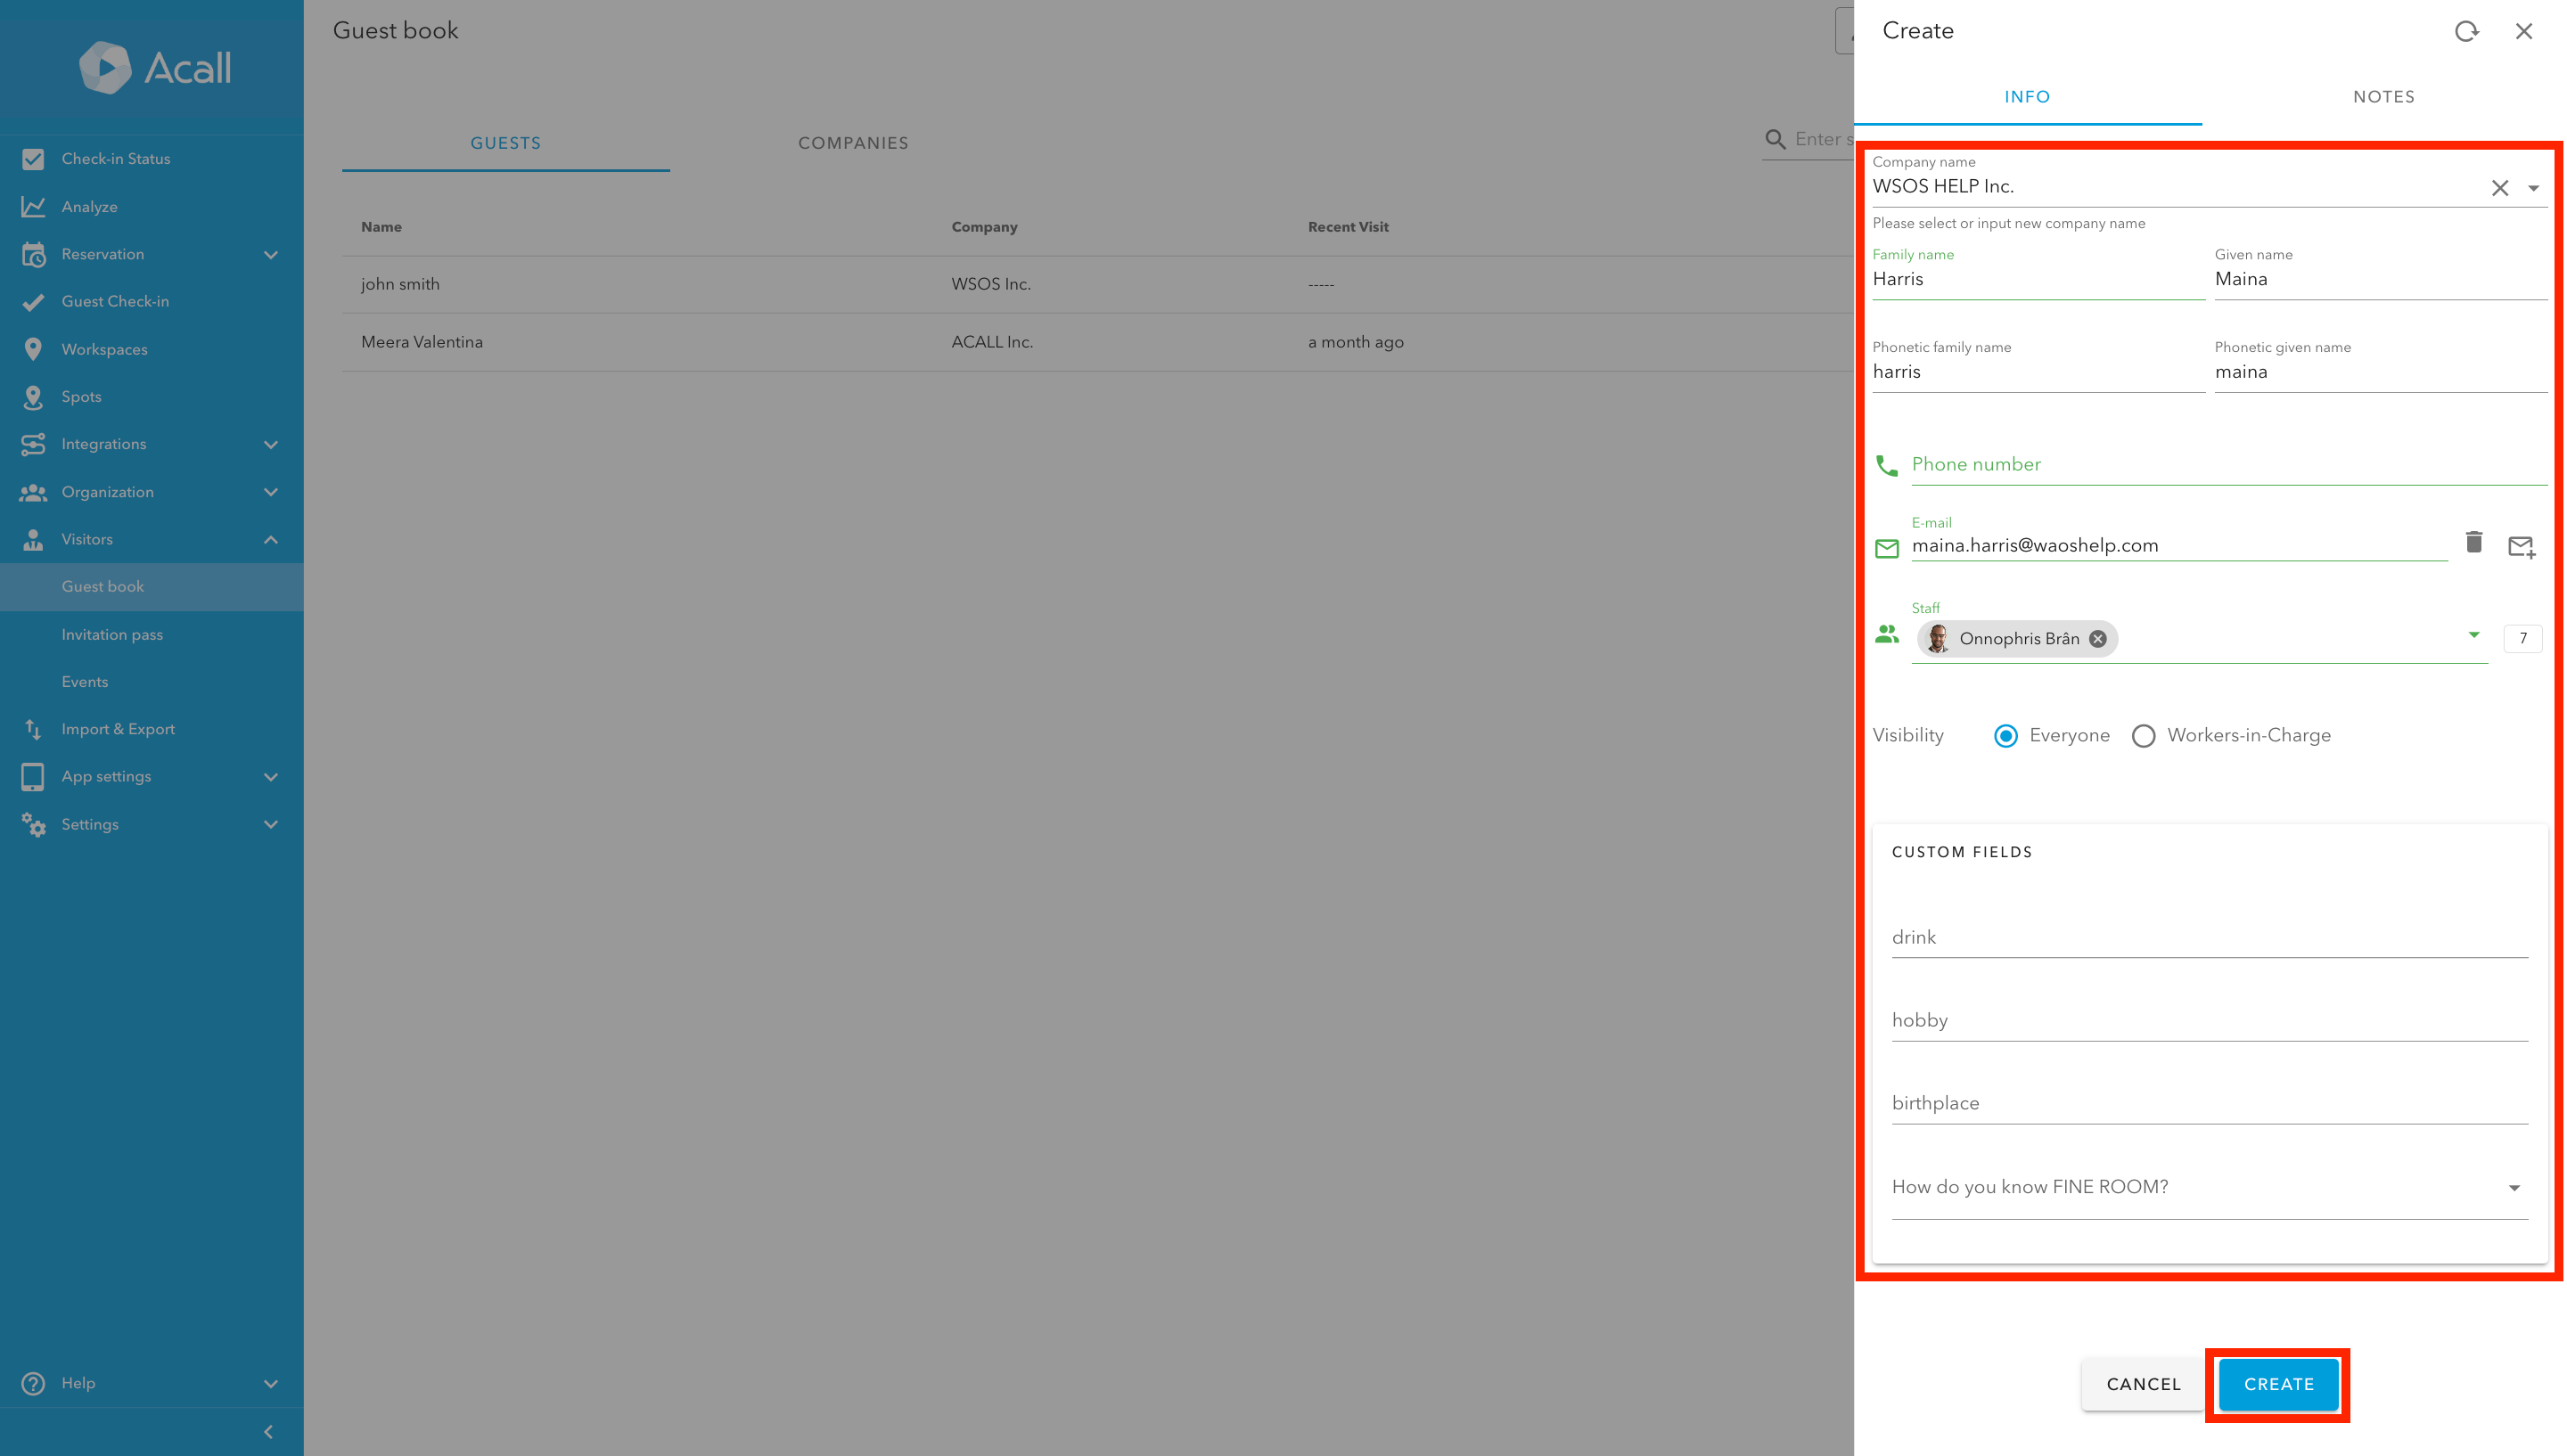This screenshot has height=1456, width=2567.
Task: Collapse the sidebar with the bottom arrow
Action: (x=268, y=1433)
